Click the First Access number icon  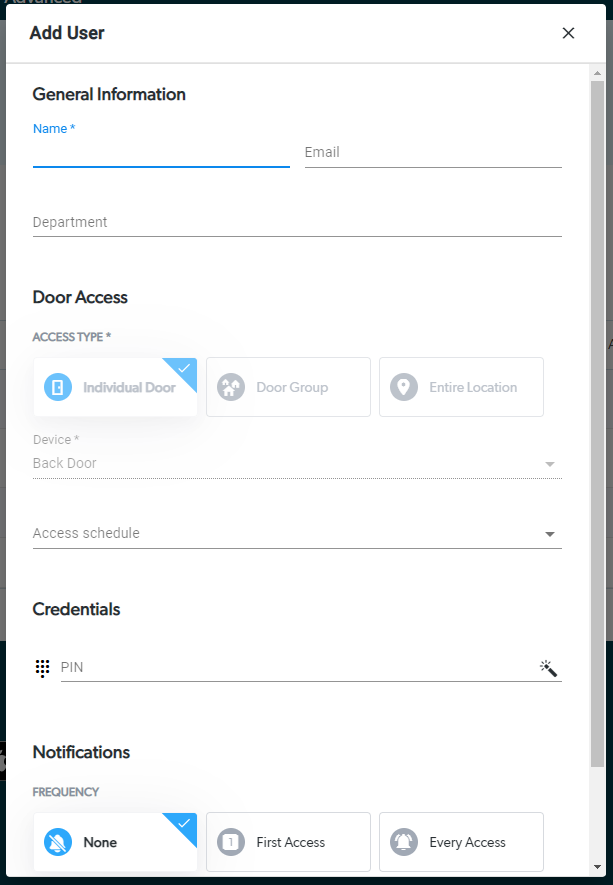[x=231, y=842]
